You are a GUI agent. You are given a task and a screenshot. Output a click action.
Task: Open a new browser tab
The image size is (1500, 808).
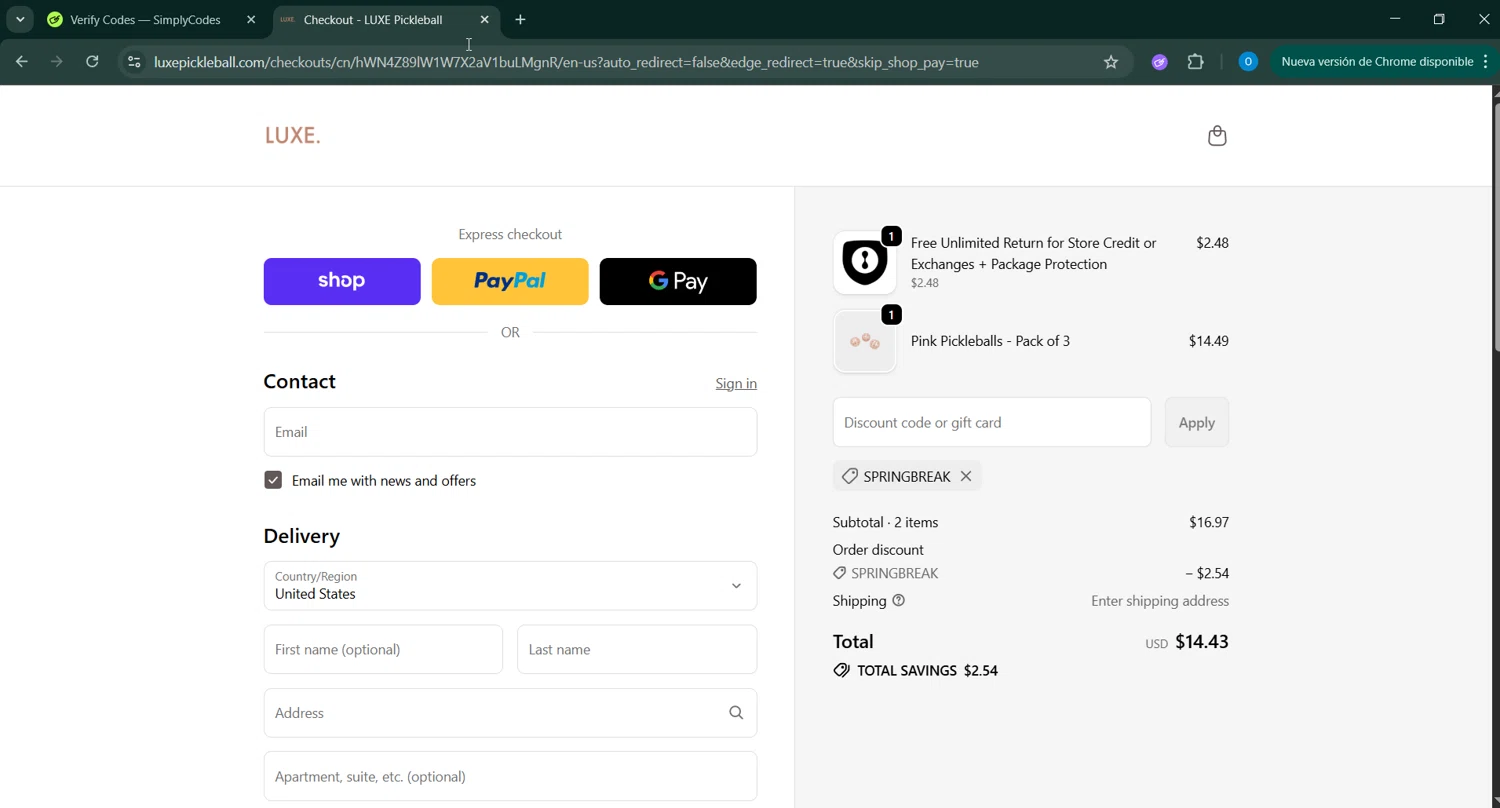(520, 20)
